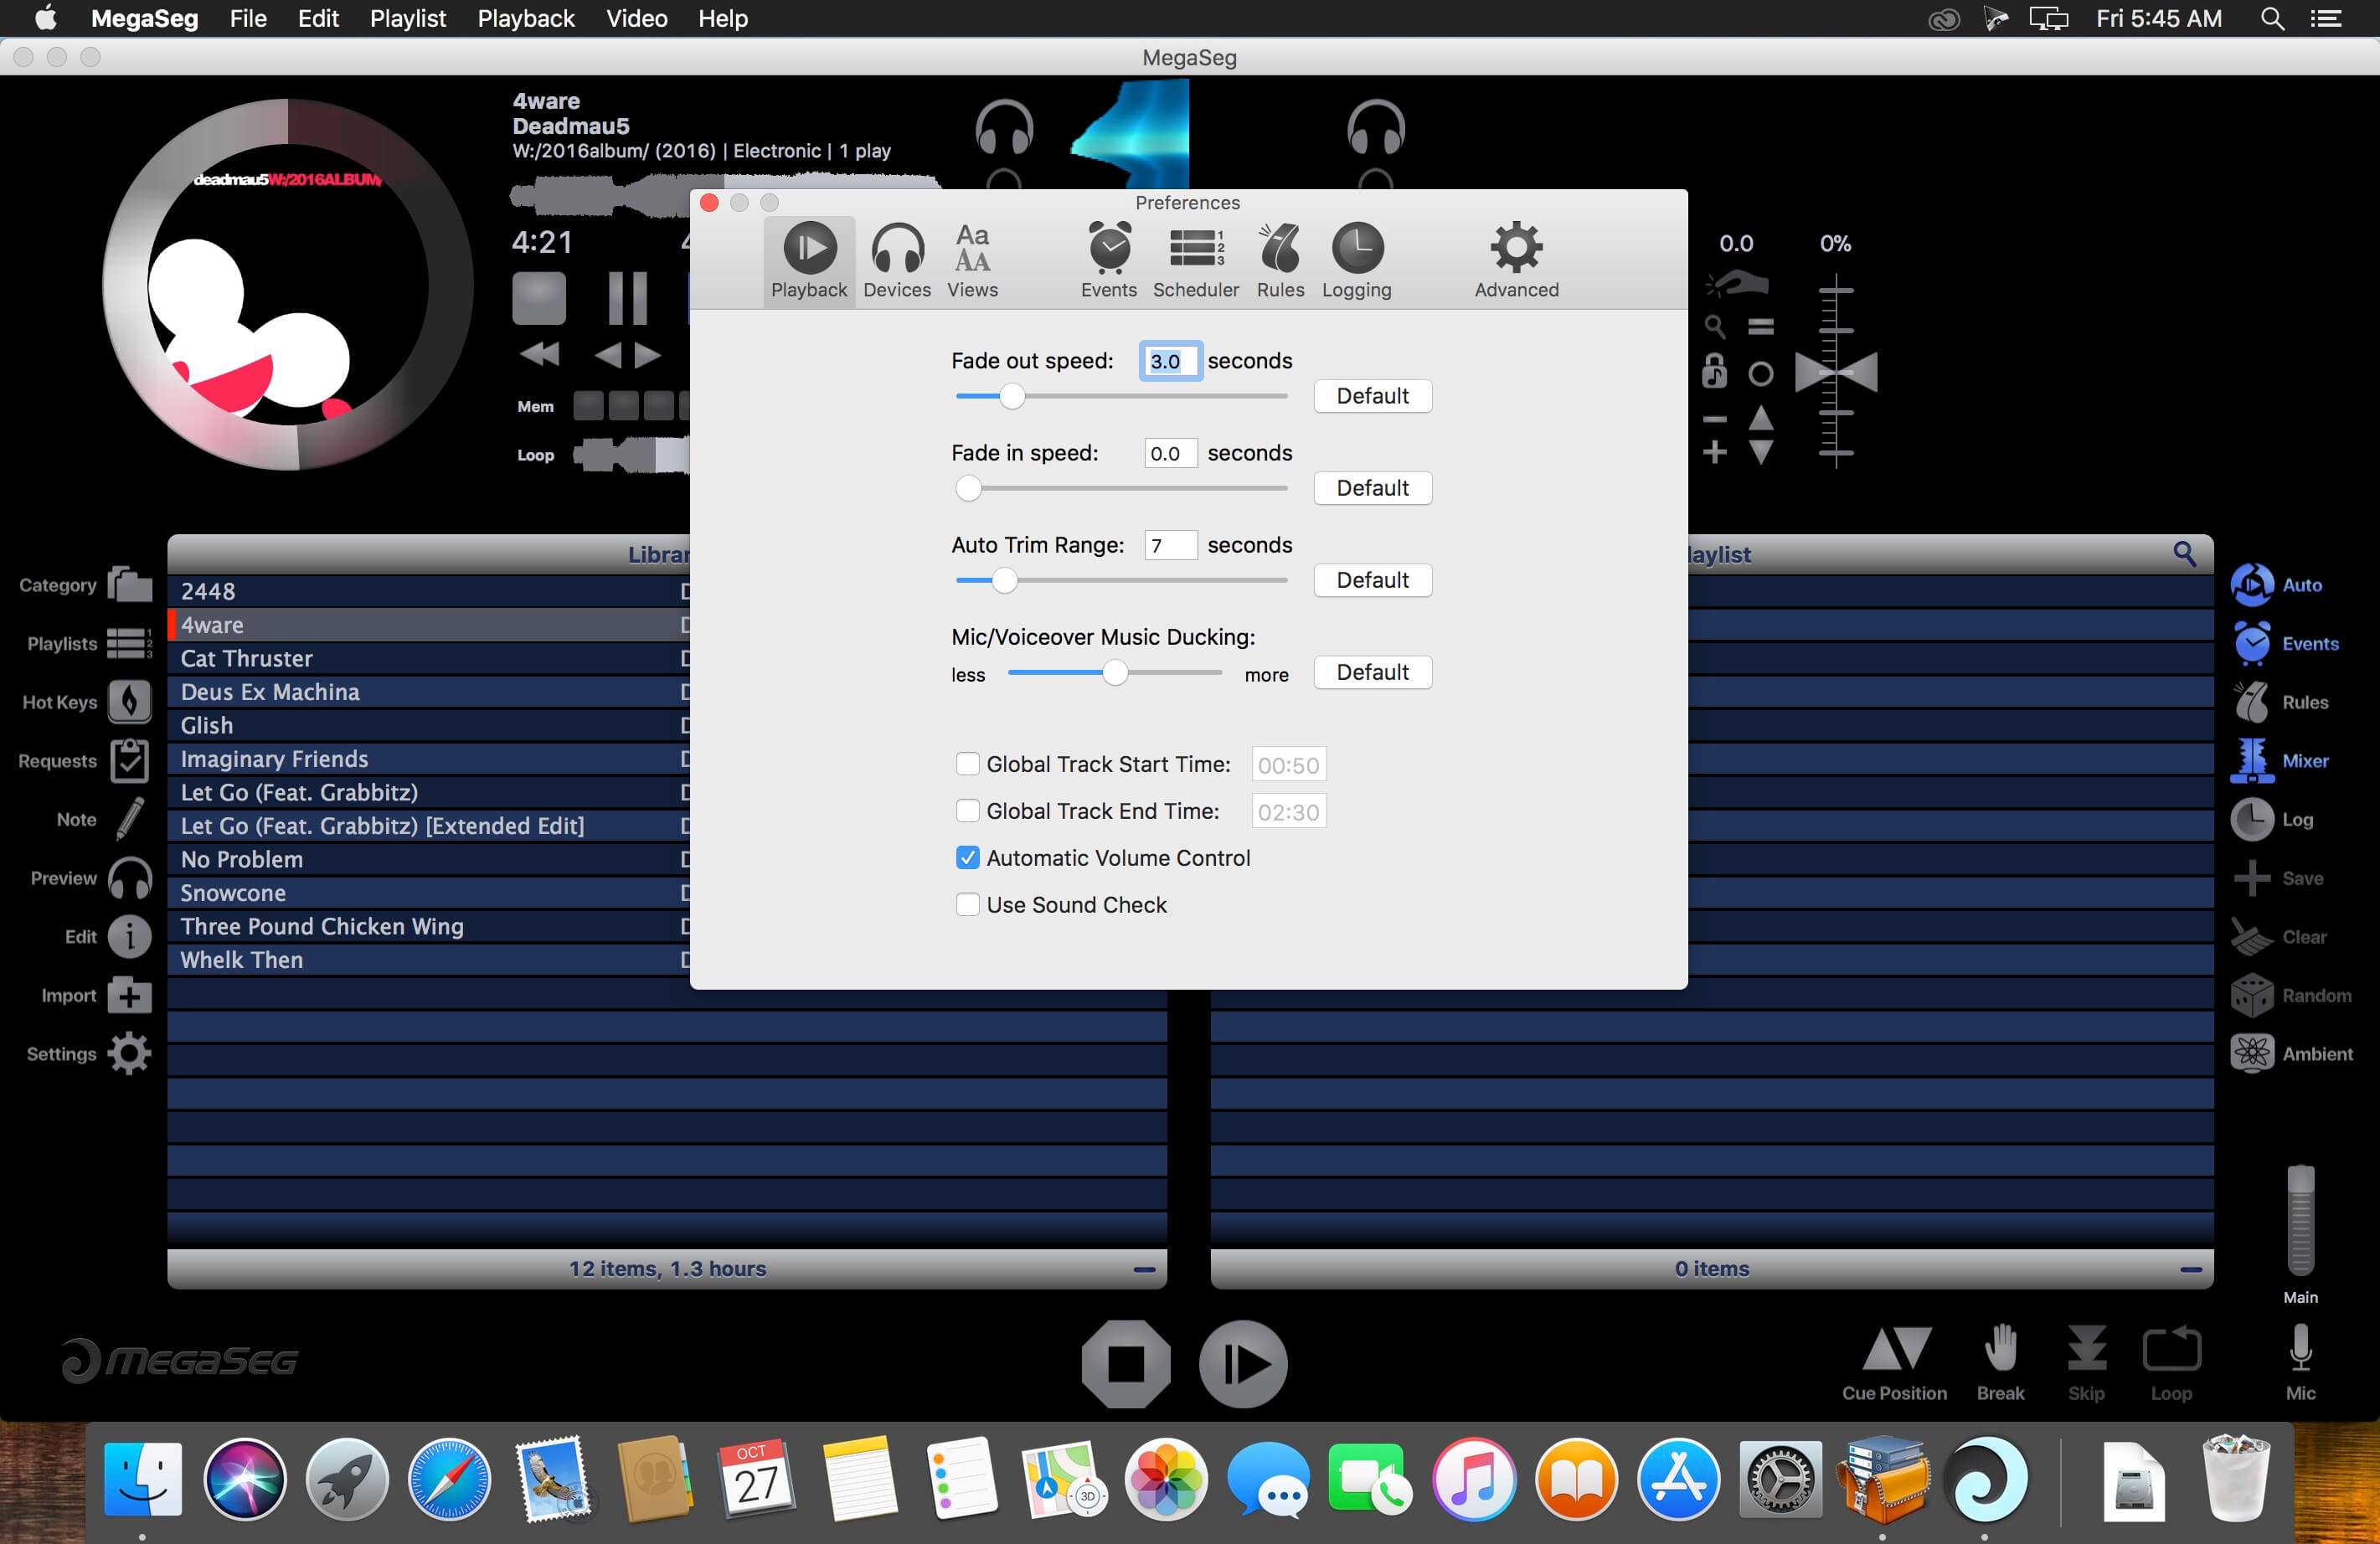Reset Fade out speed with Default button
2380x1544 pixels.
click(x=1372, y=396)
